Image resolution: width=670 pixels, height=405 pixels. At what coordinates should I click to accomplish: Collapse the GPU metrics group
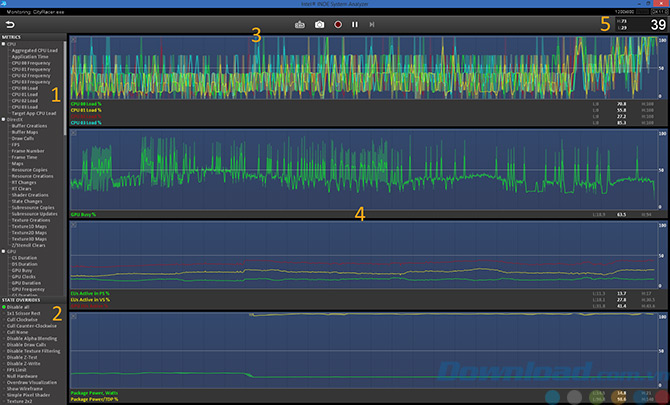[4, 251]
